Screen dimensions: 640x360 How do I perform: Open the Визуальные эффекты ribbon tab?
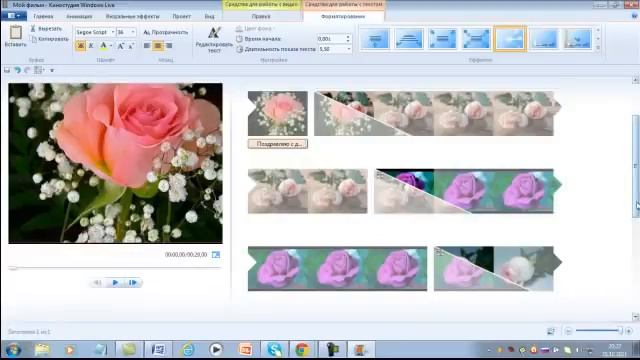[x=133, y=16]
